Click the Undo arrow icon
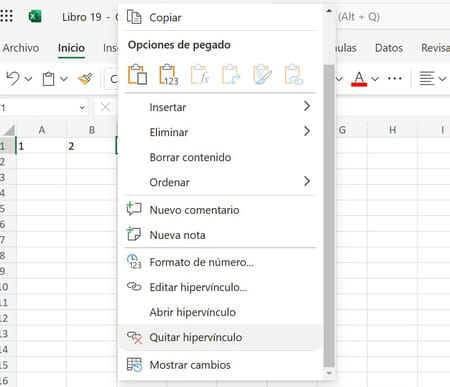450x387 pixels. (x=13, y=79)
